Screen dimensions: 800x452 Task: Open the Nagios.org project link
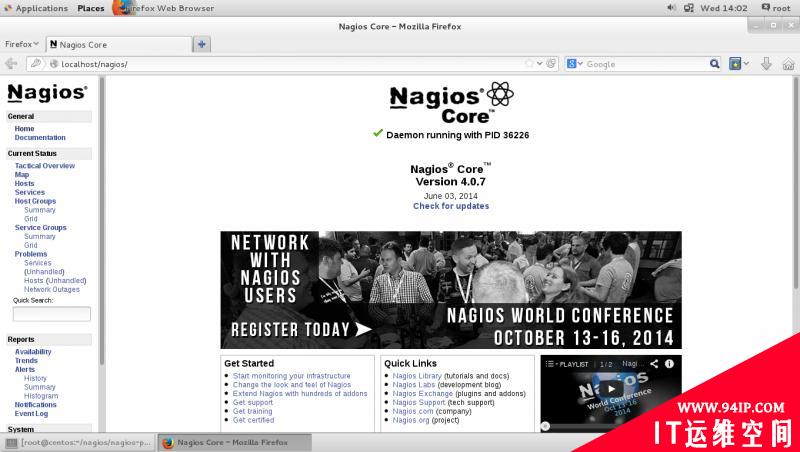tap(411, 420)
